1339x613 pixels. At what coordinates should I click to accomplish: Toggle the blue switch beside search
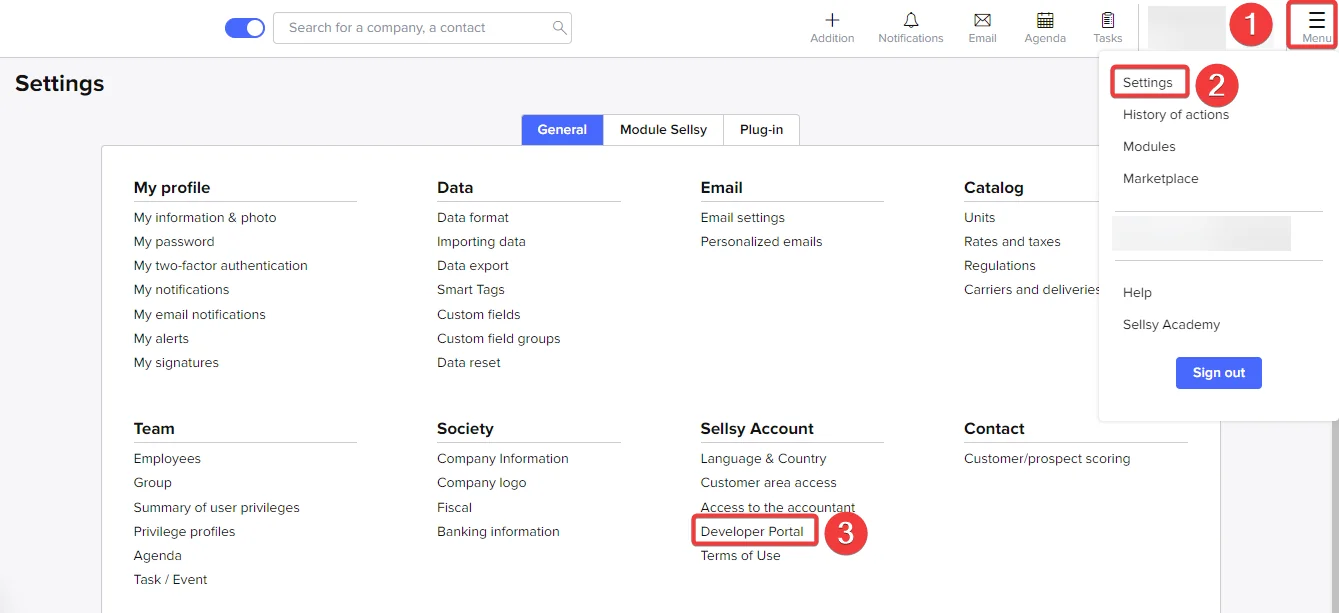coord(245,28)
